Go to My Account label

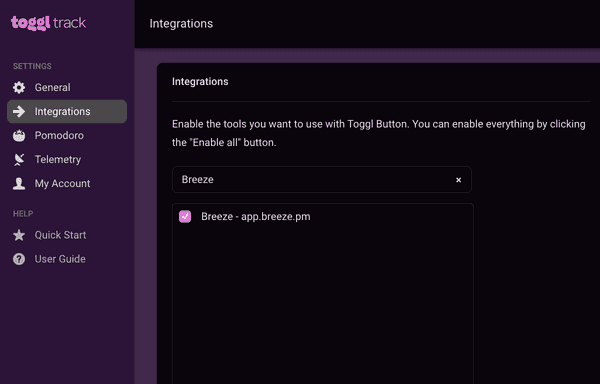click(x=62, y=184)
